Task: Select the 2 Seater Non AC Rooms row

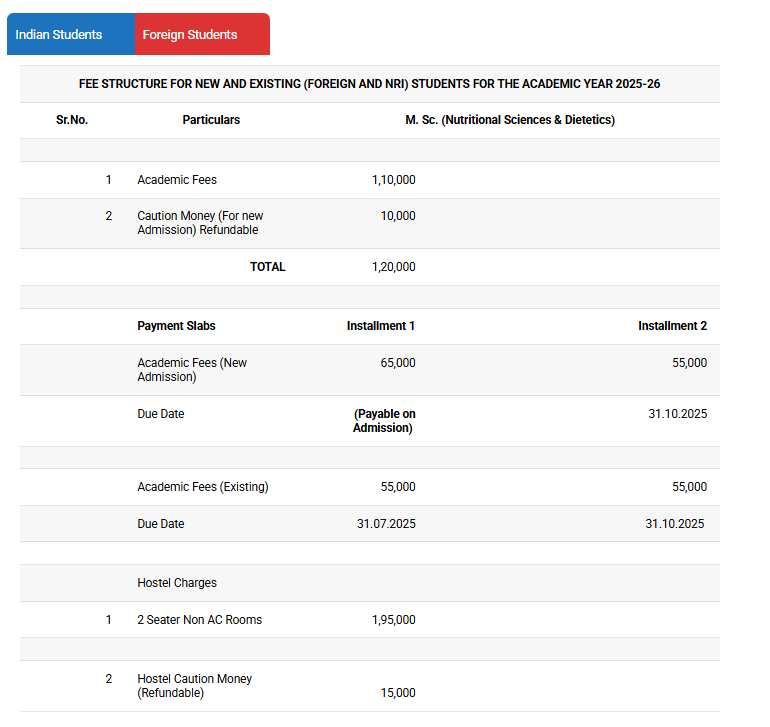Action: (x=199, y=620)
